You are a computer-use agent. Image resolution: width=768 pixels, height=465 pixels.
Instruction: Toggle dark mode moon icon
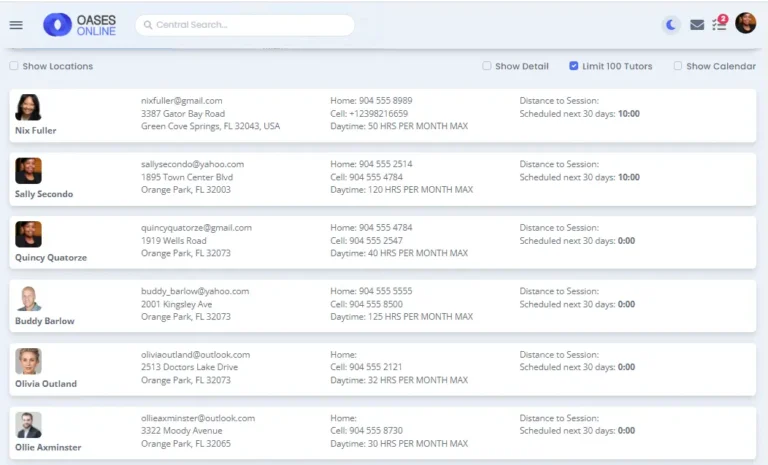coord(671,25)
